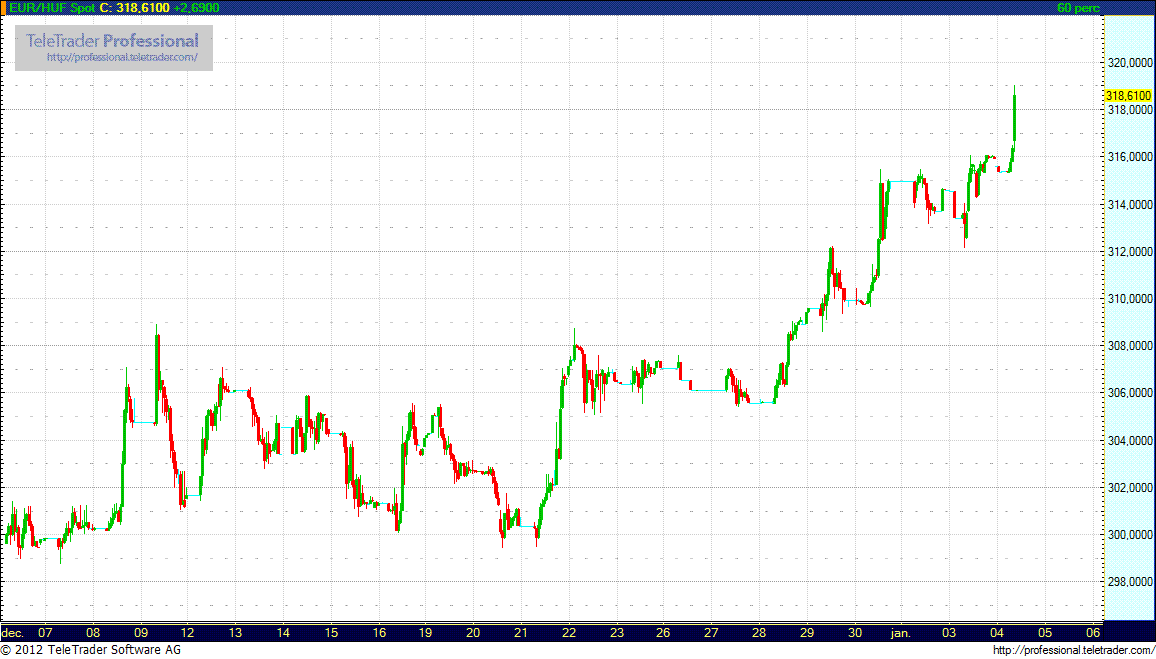This screenshot has width=1156, height=659.
Task: Click the 312,0000 price axis label
Action: click(1132, 251)
